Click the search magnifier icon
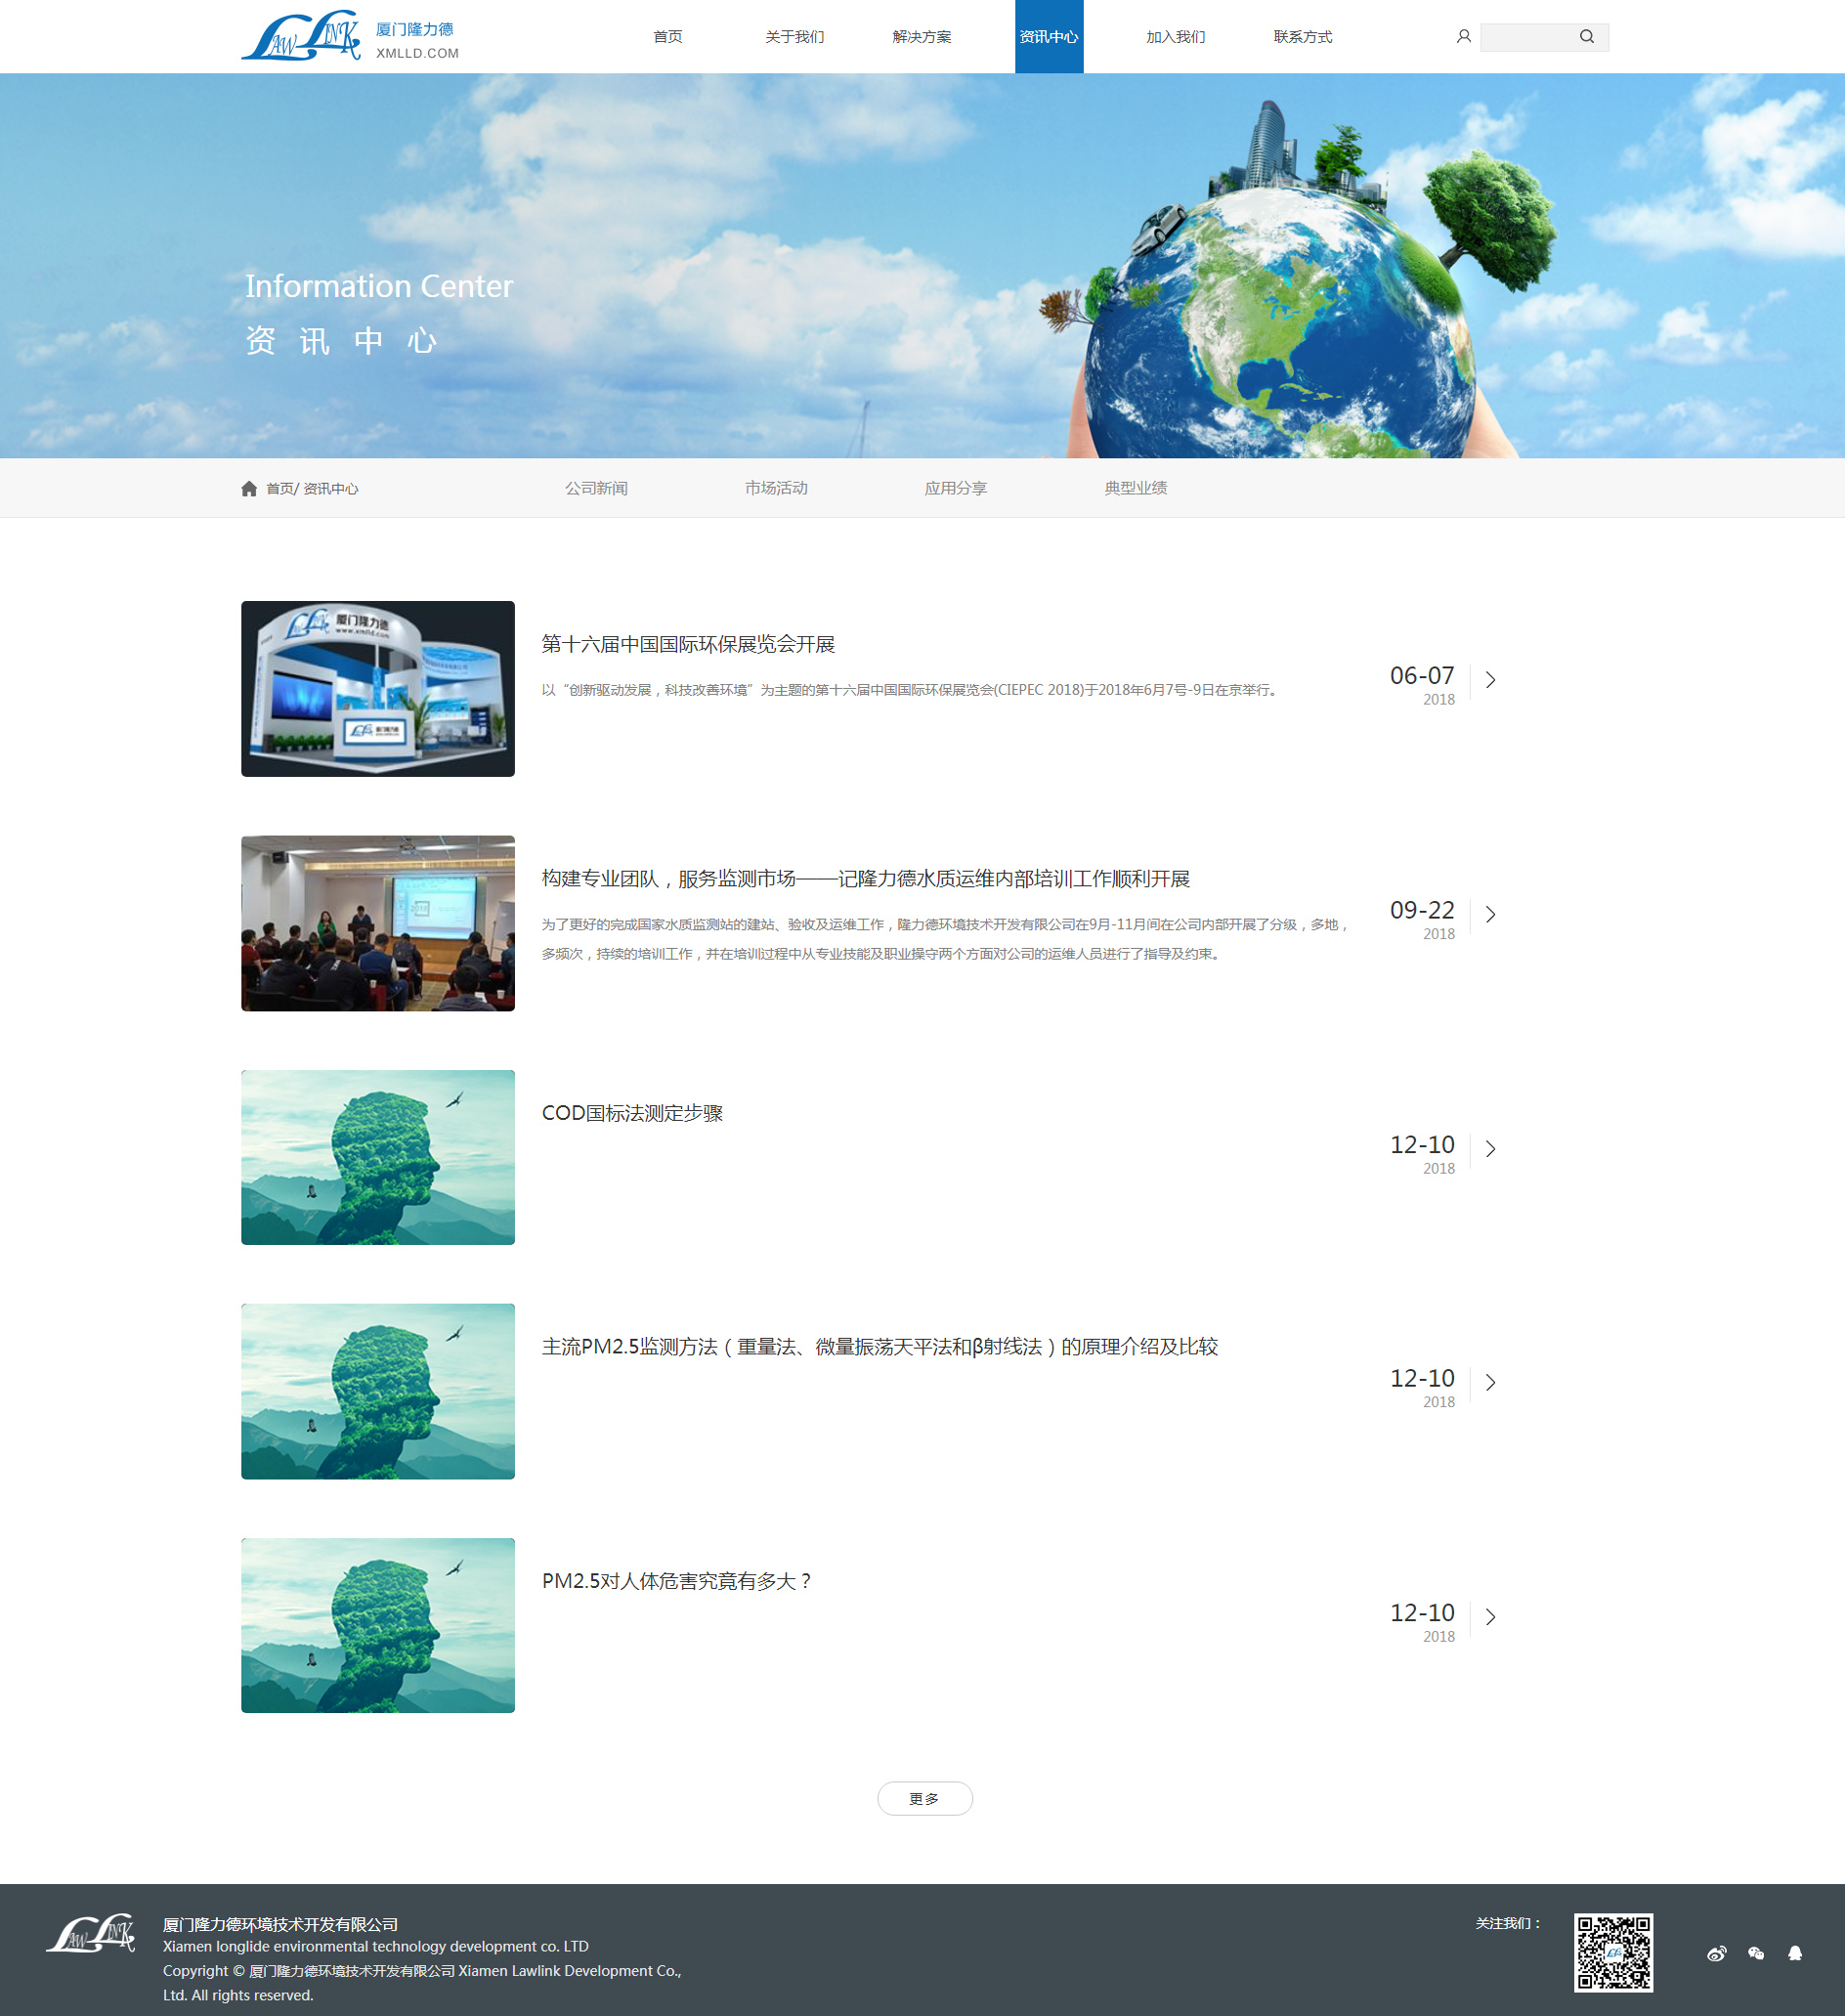The height and width of the screenshot is (2016, 1845). pyautogui.click(x=1586, y=37)
